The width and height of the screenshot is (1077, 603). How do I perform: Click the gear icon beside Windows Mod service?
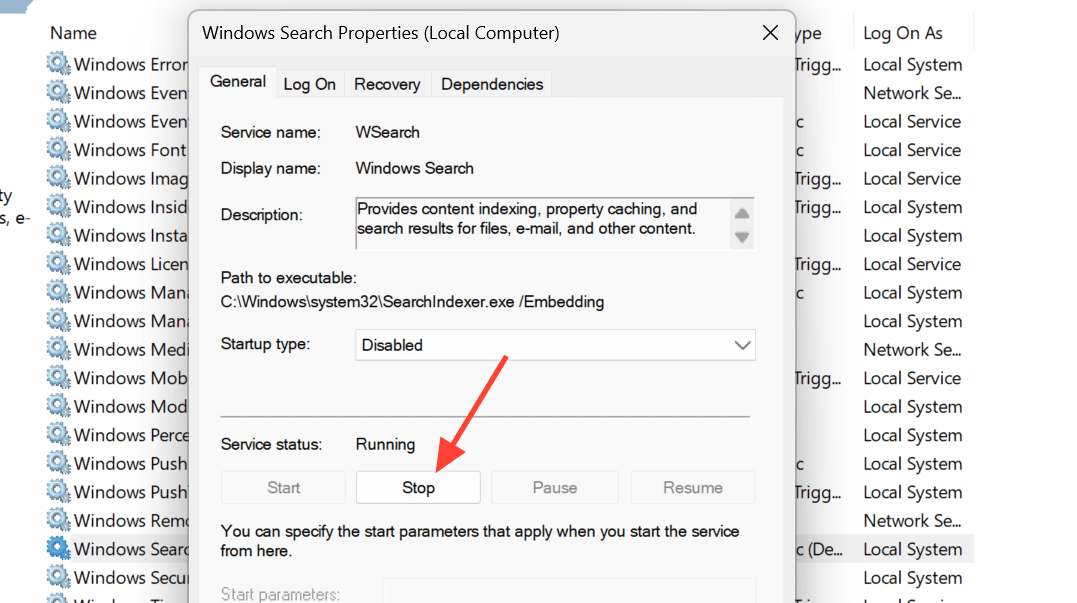coord(58,406)
